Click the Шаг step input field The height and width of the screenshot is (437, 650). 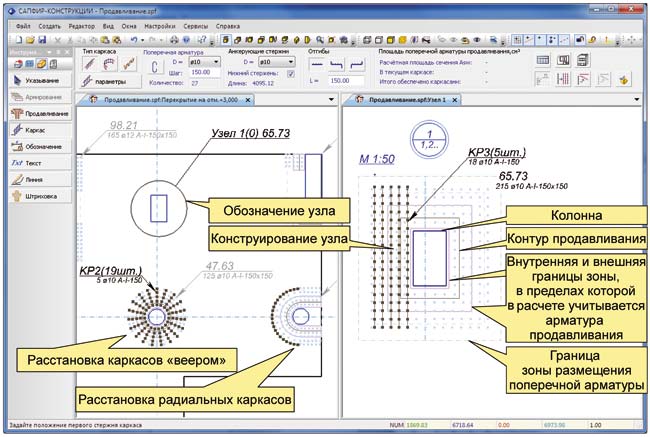pyautogui.click(x=205, y=73)
